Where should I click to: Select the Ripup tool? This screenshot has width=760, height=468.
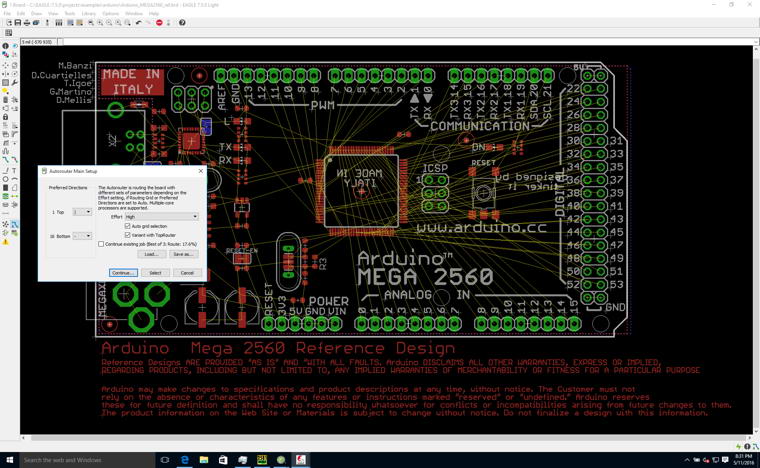[15, 159]
